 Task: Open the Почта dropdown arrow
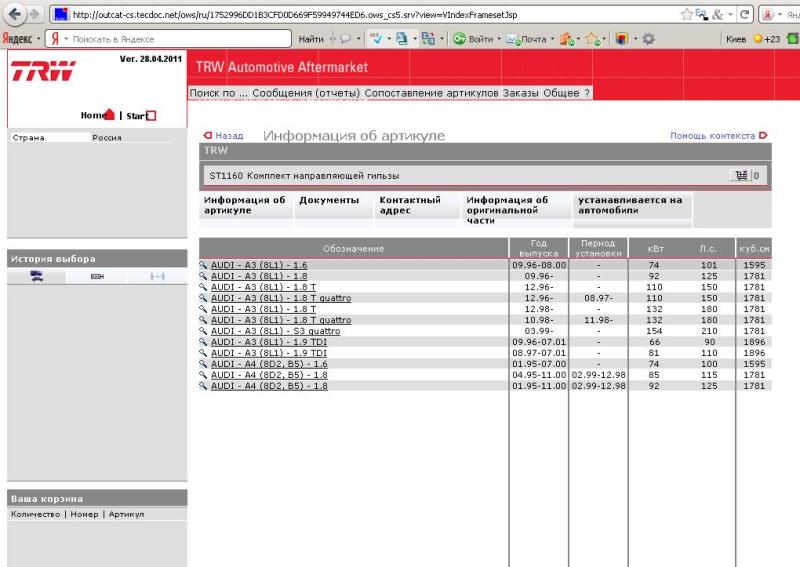553,39
